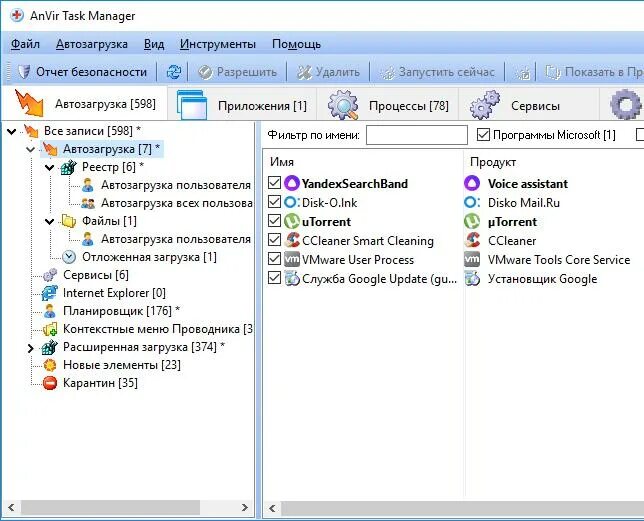Click the Разрешить toolbar button
644x521 pixels.
(x=237, y=72)
